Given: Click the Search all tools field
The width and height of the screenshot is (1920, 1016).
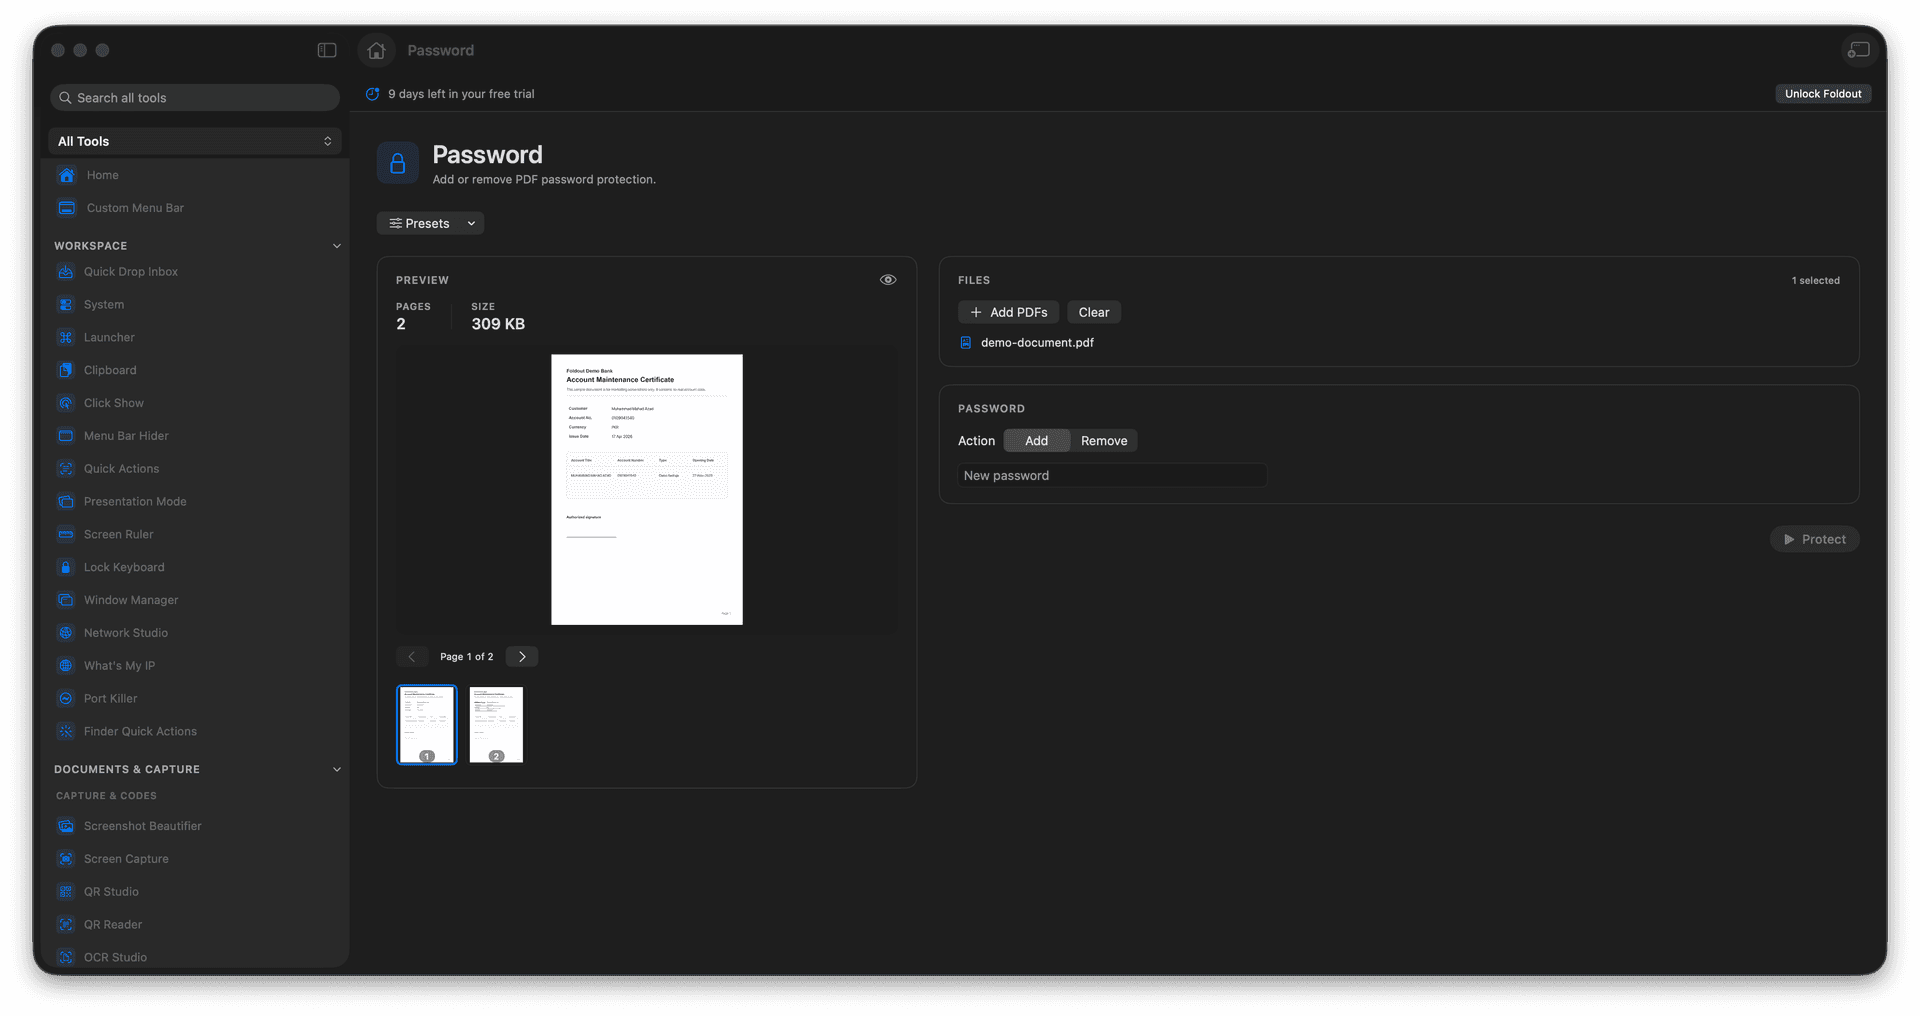Looking at the screenshot, I should pyautogui.click(x=195, y=98).
